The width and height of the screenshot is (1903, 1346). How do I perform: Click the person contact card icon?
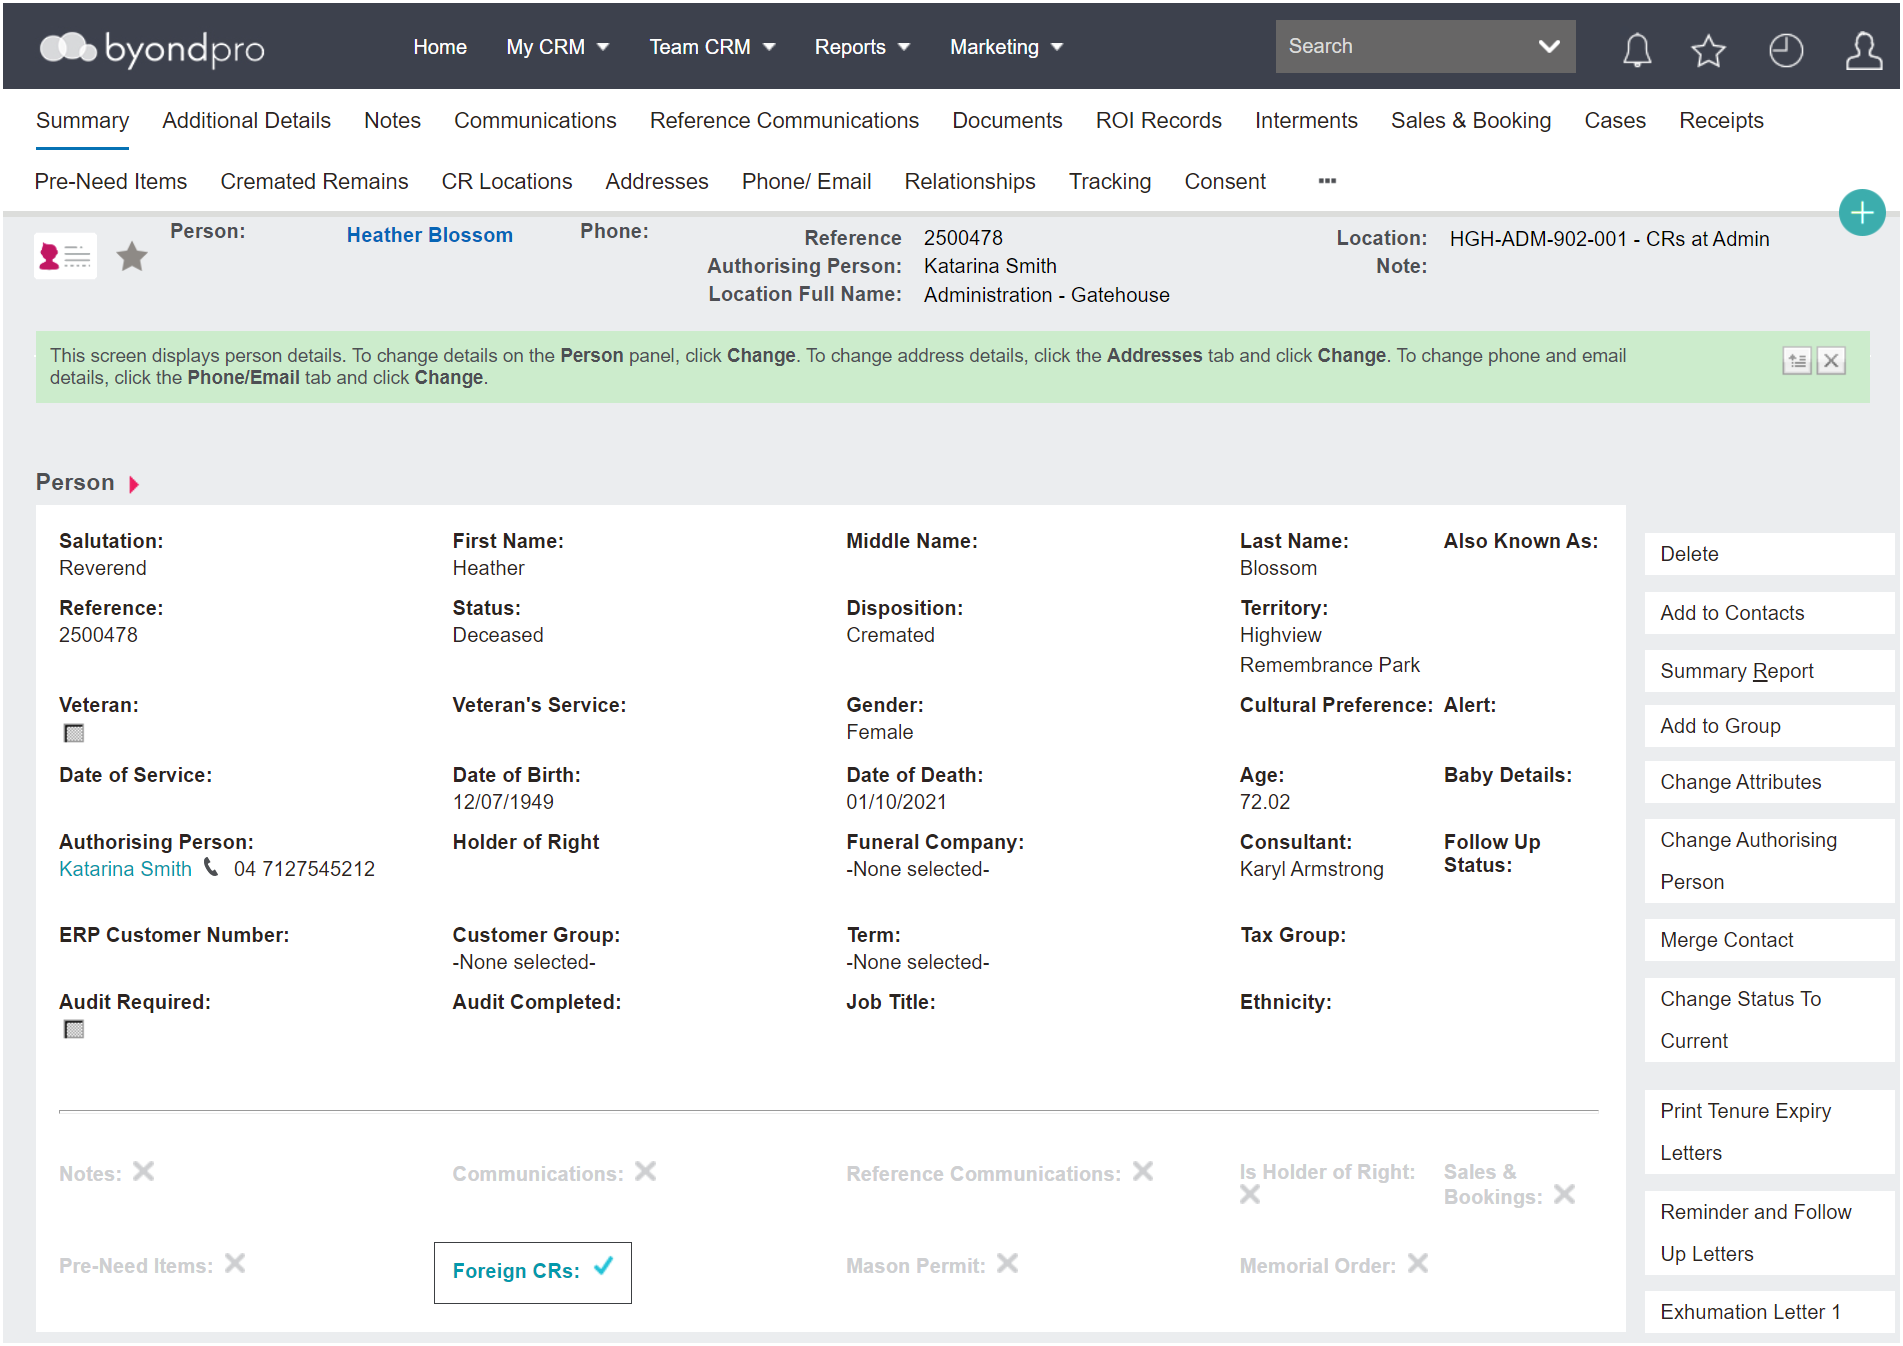(x=65, y=257)
